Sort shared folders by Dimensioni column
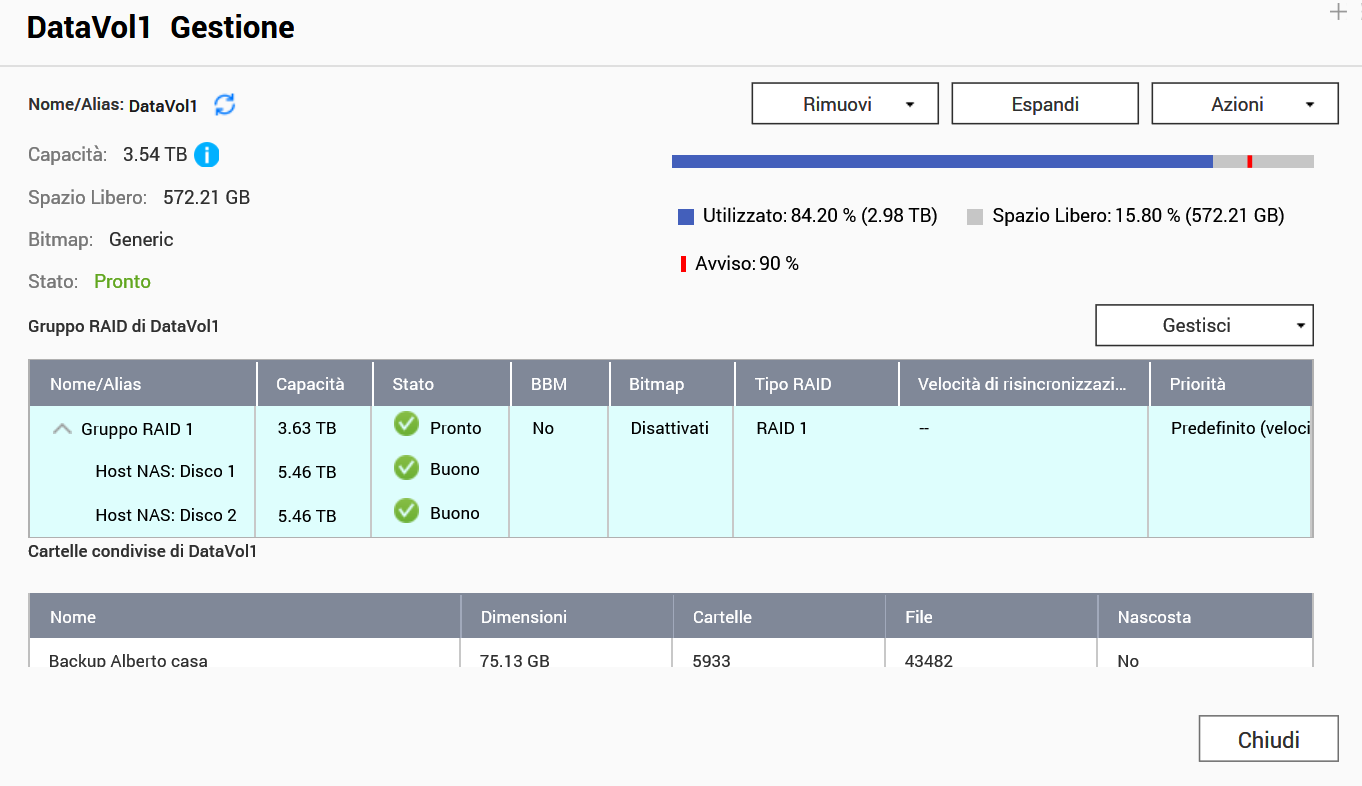 (x=523, y=617)
